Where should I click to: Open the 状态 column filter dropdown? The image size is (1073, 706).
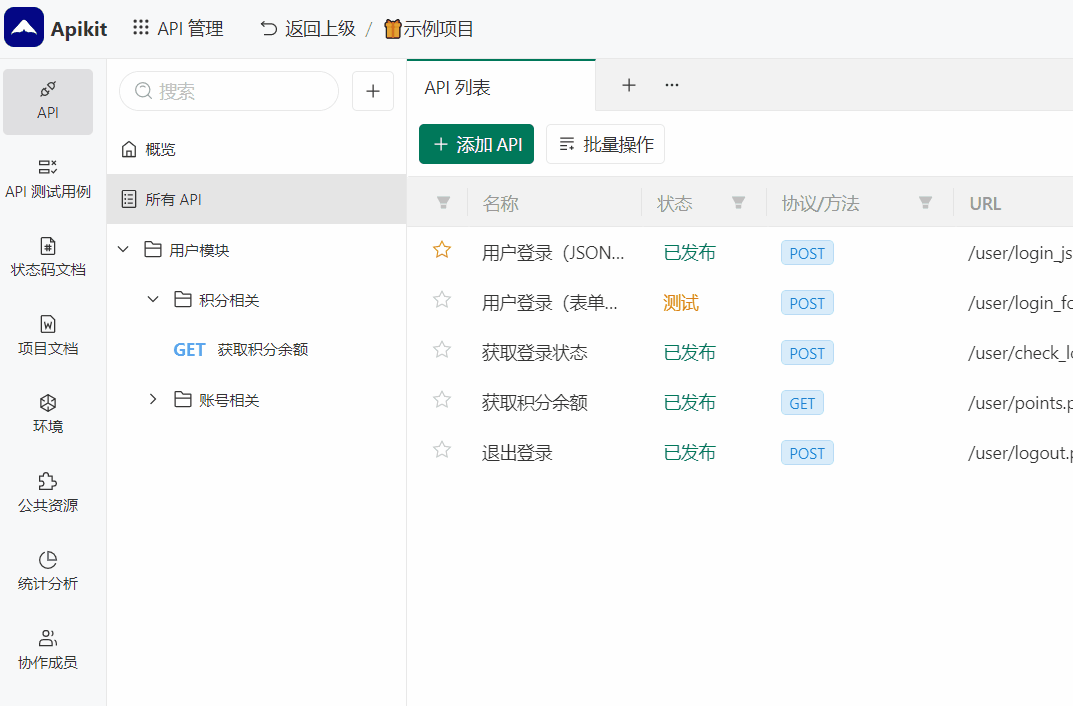tap(738, 203)
